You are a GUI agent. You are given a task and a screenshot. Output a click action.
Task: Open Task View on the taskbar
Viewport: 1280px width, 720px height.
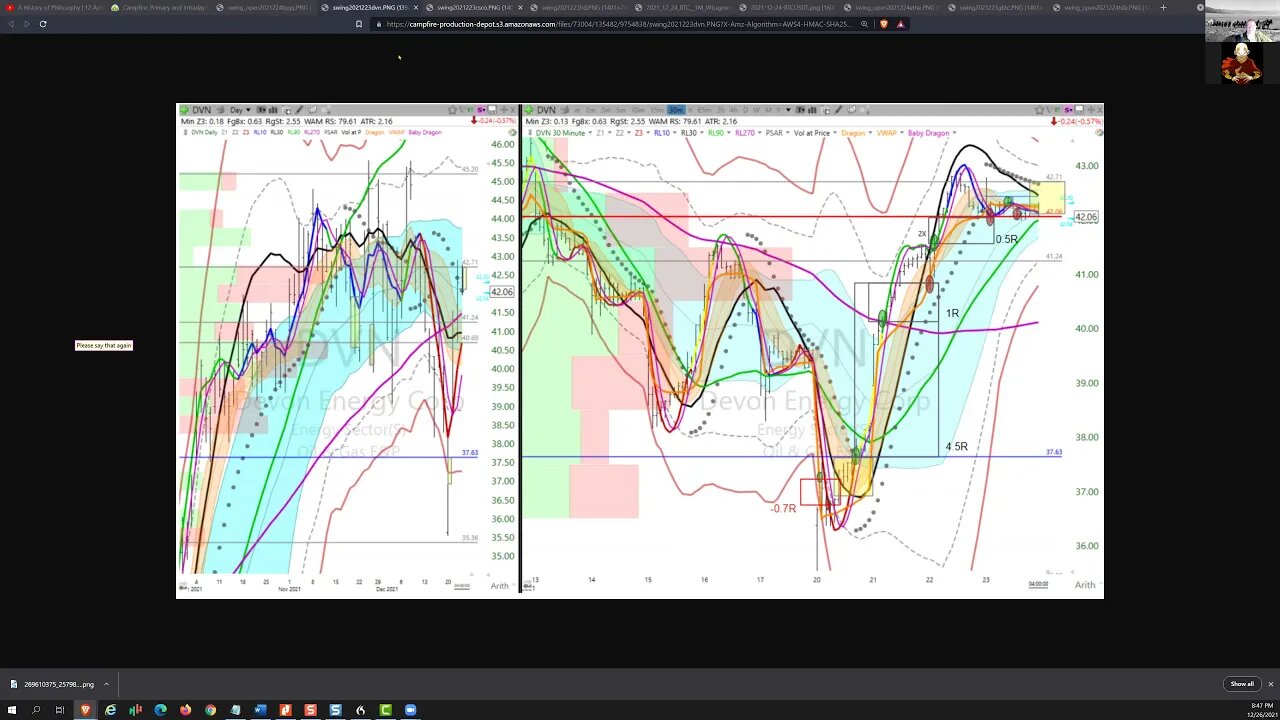(x=60, y=710)
